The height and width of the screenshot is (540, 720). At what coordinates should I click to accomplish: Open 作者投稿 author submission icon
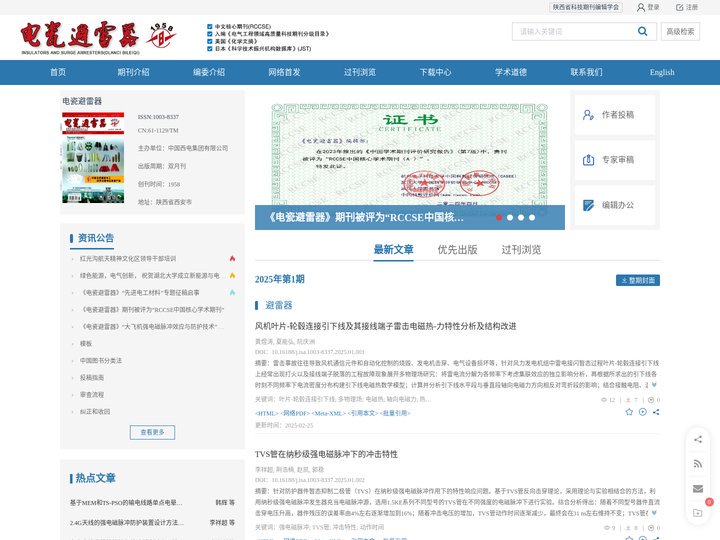[x=588, y=115]
